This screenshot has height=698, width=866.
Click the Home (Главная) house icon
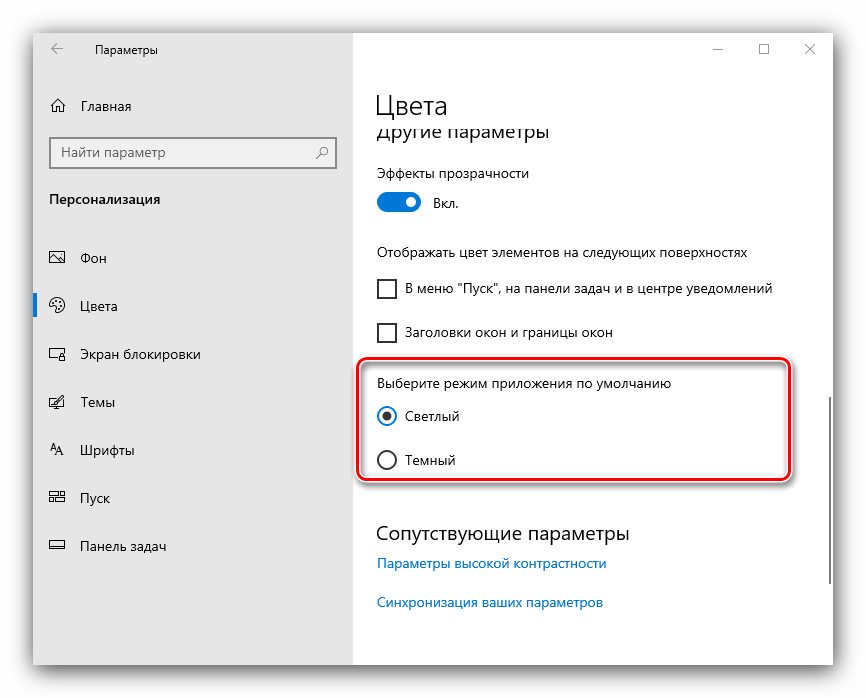(x=58, y=106)
